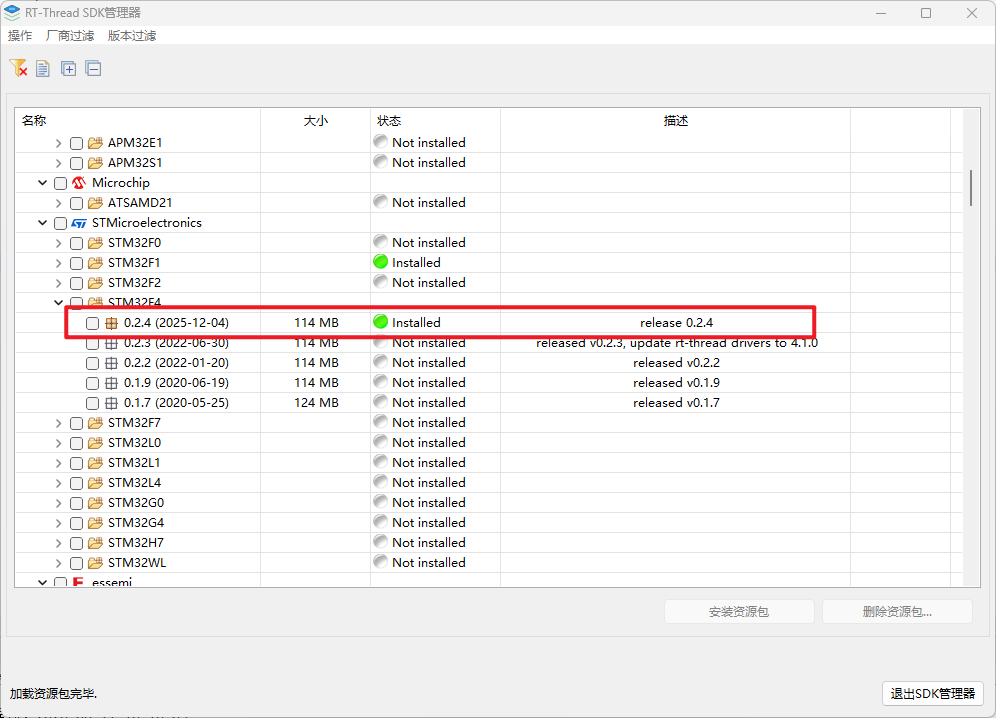Click the APM32E1 folder icon
This screenshot has height=718, width=996.
[95, 143]
